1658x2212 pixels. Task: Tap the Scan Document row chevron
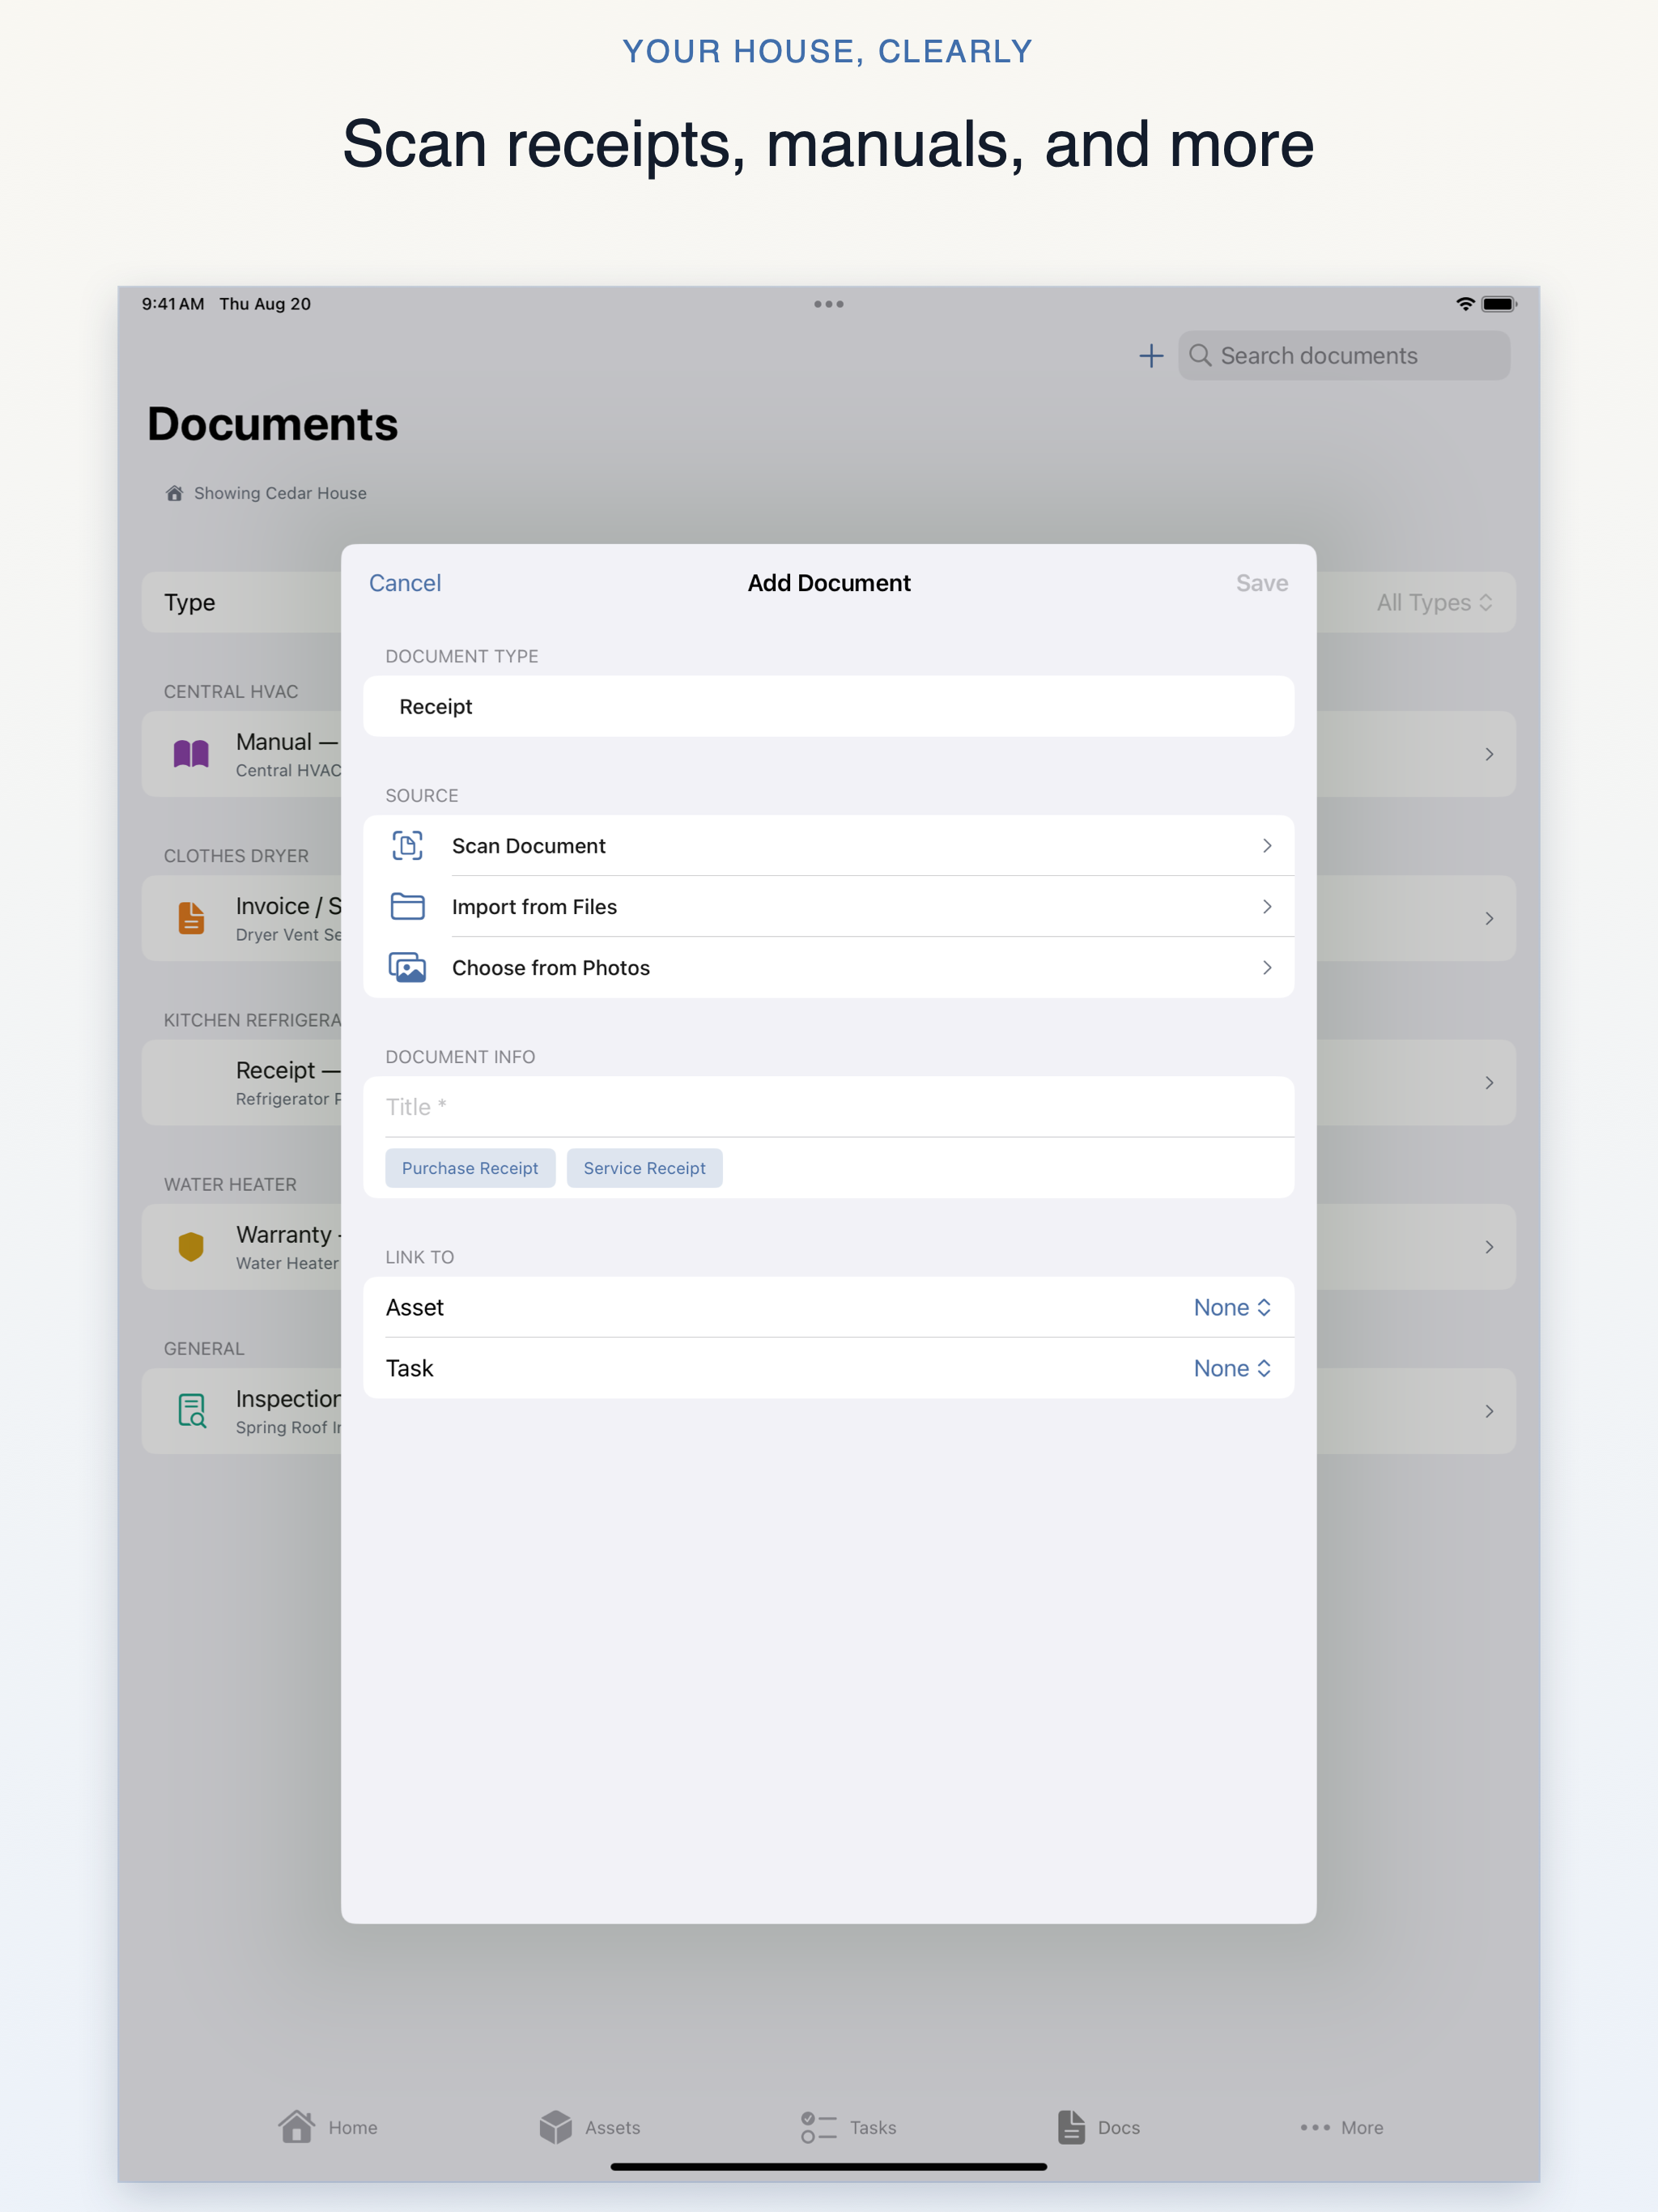1267,846
